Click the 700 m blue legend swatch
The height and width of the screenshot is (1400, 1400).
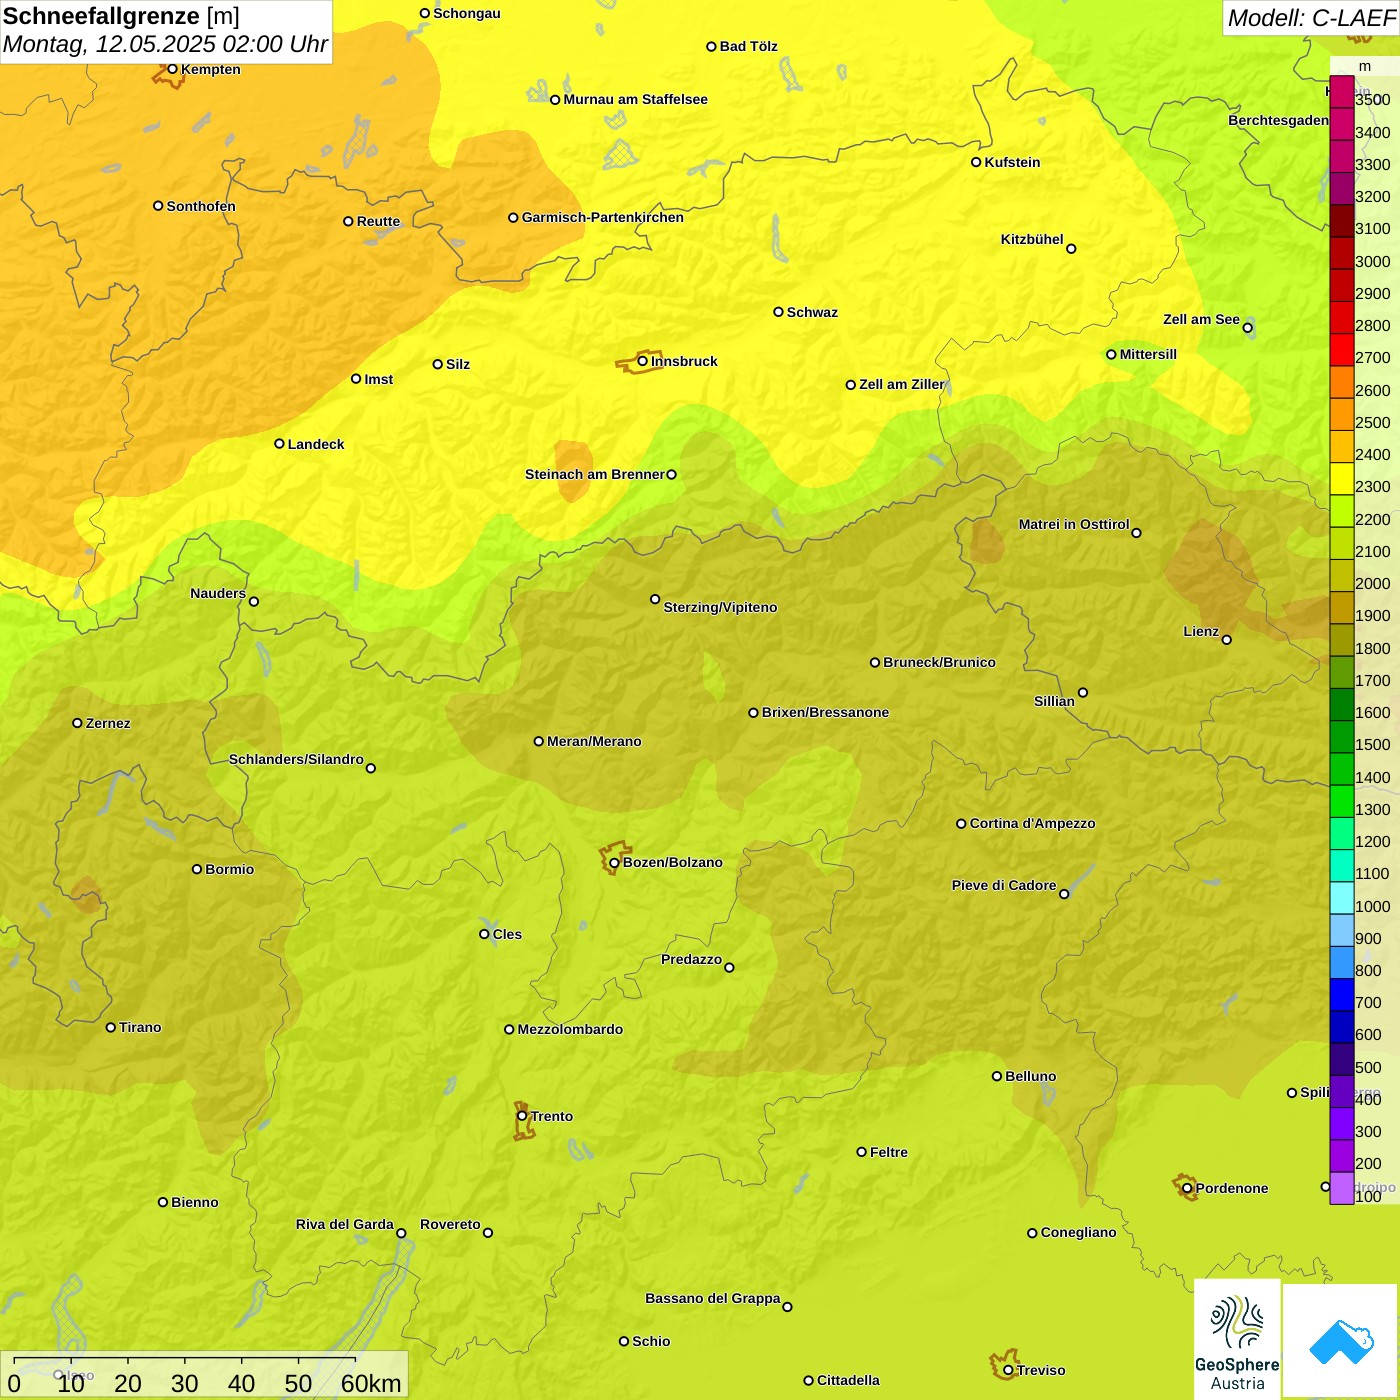point(1342,995)
